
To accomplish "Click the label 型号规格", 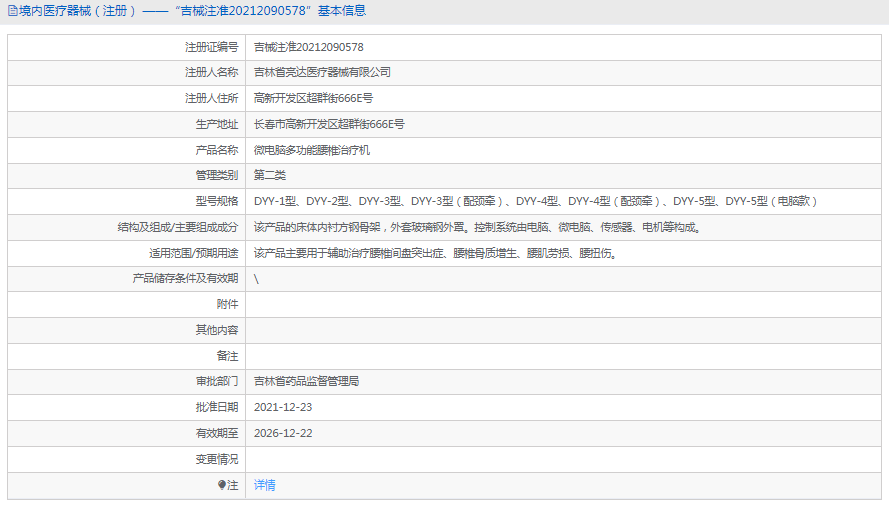I will coord(217,201).
